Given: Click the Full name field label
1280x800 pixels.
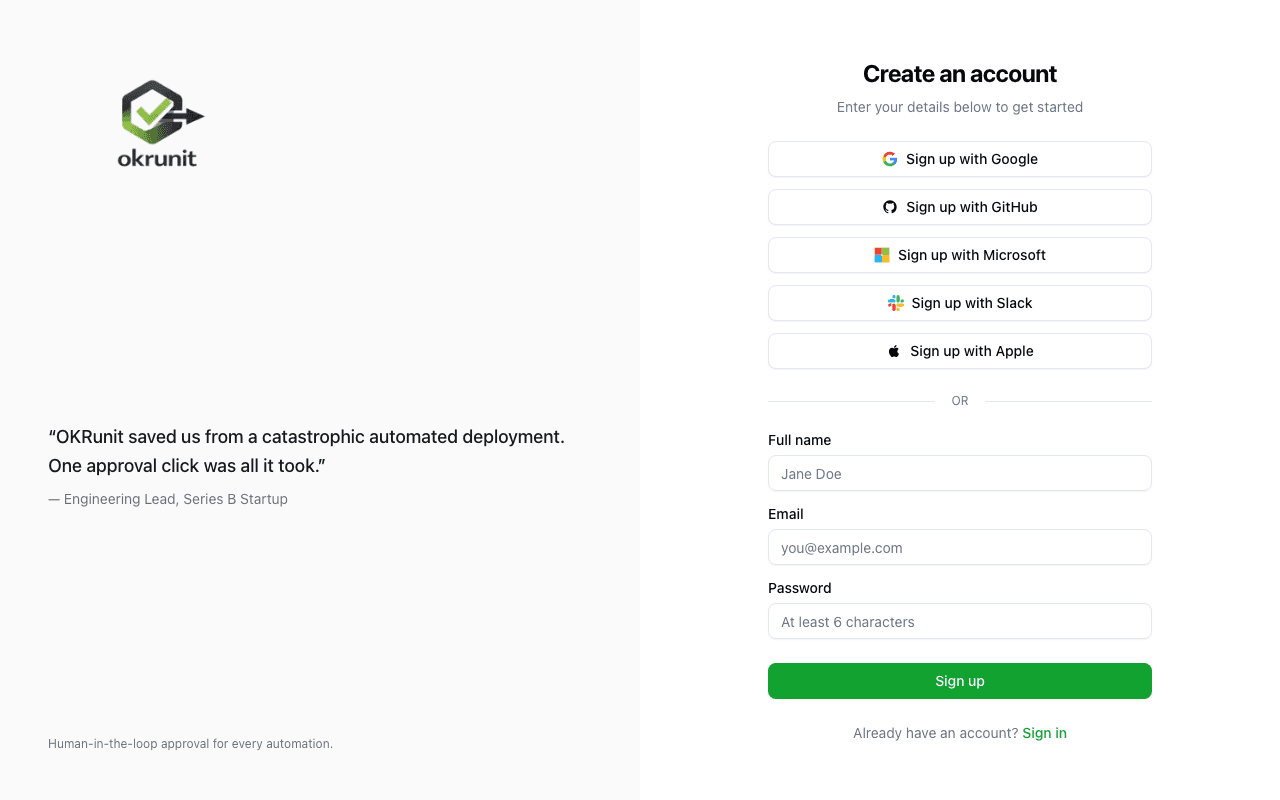Looking at the screenshot, I should (x=799, y=440).
